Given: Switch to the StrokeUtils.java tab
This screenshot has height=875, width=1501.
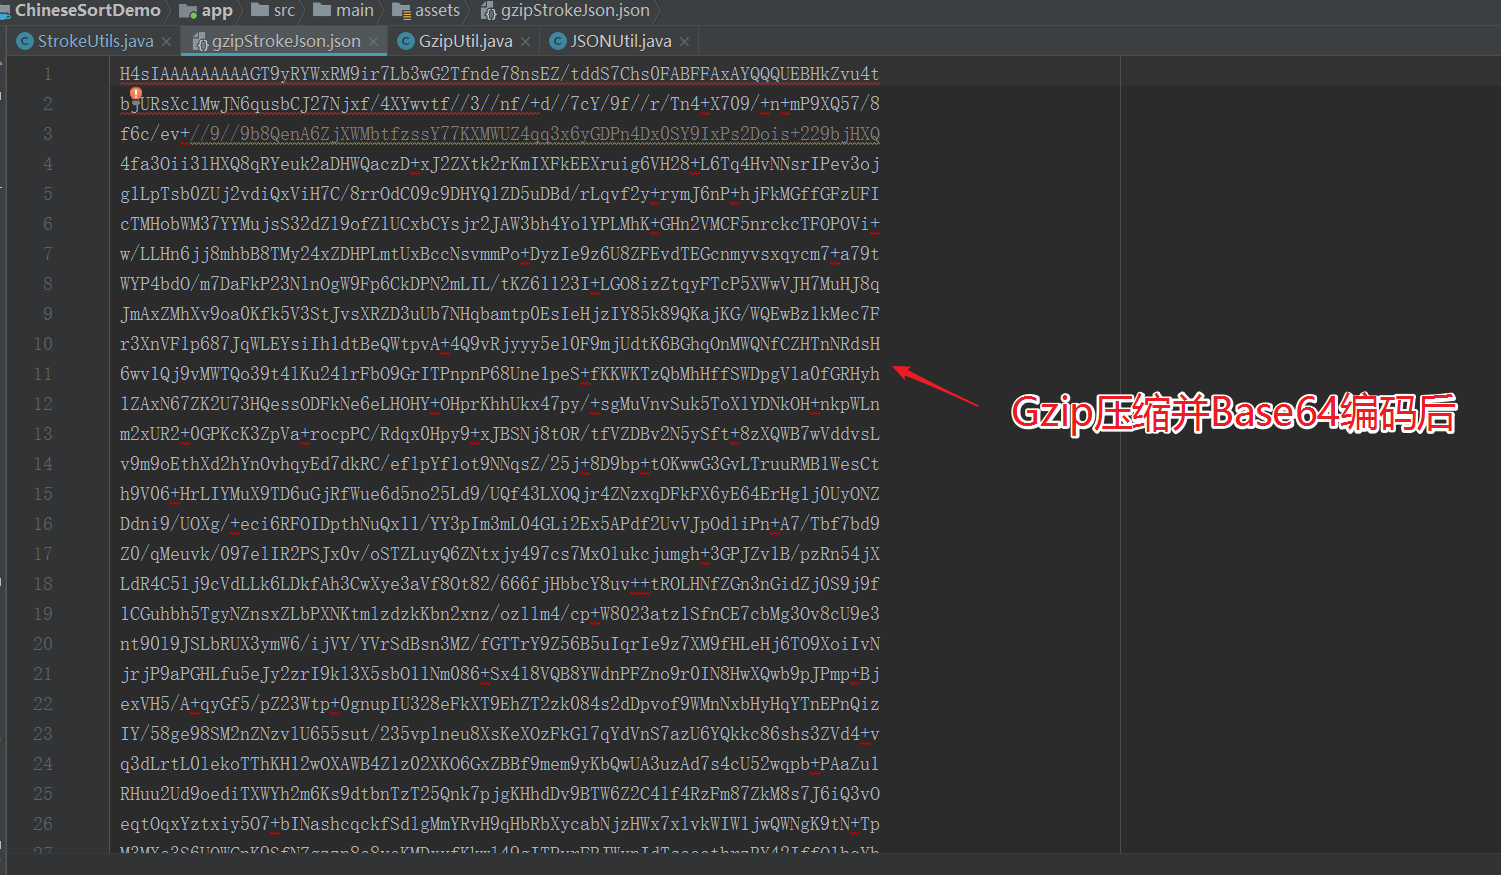Looking at the screenshot, I should coord(96,41).
